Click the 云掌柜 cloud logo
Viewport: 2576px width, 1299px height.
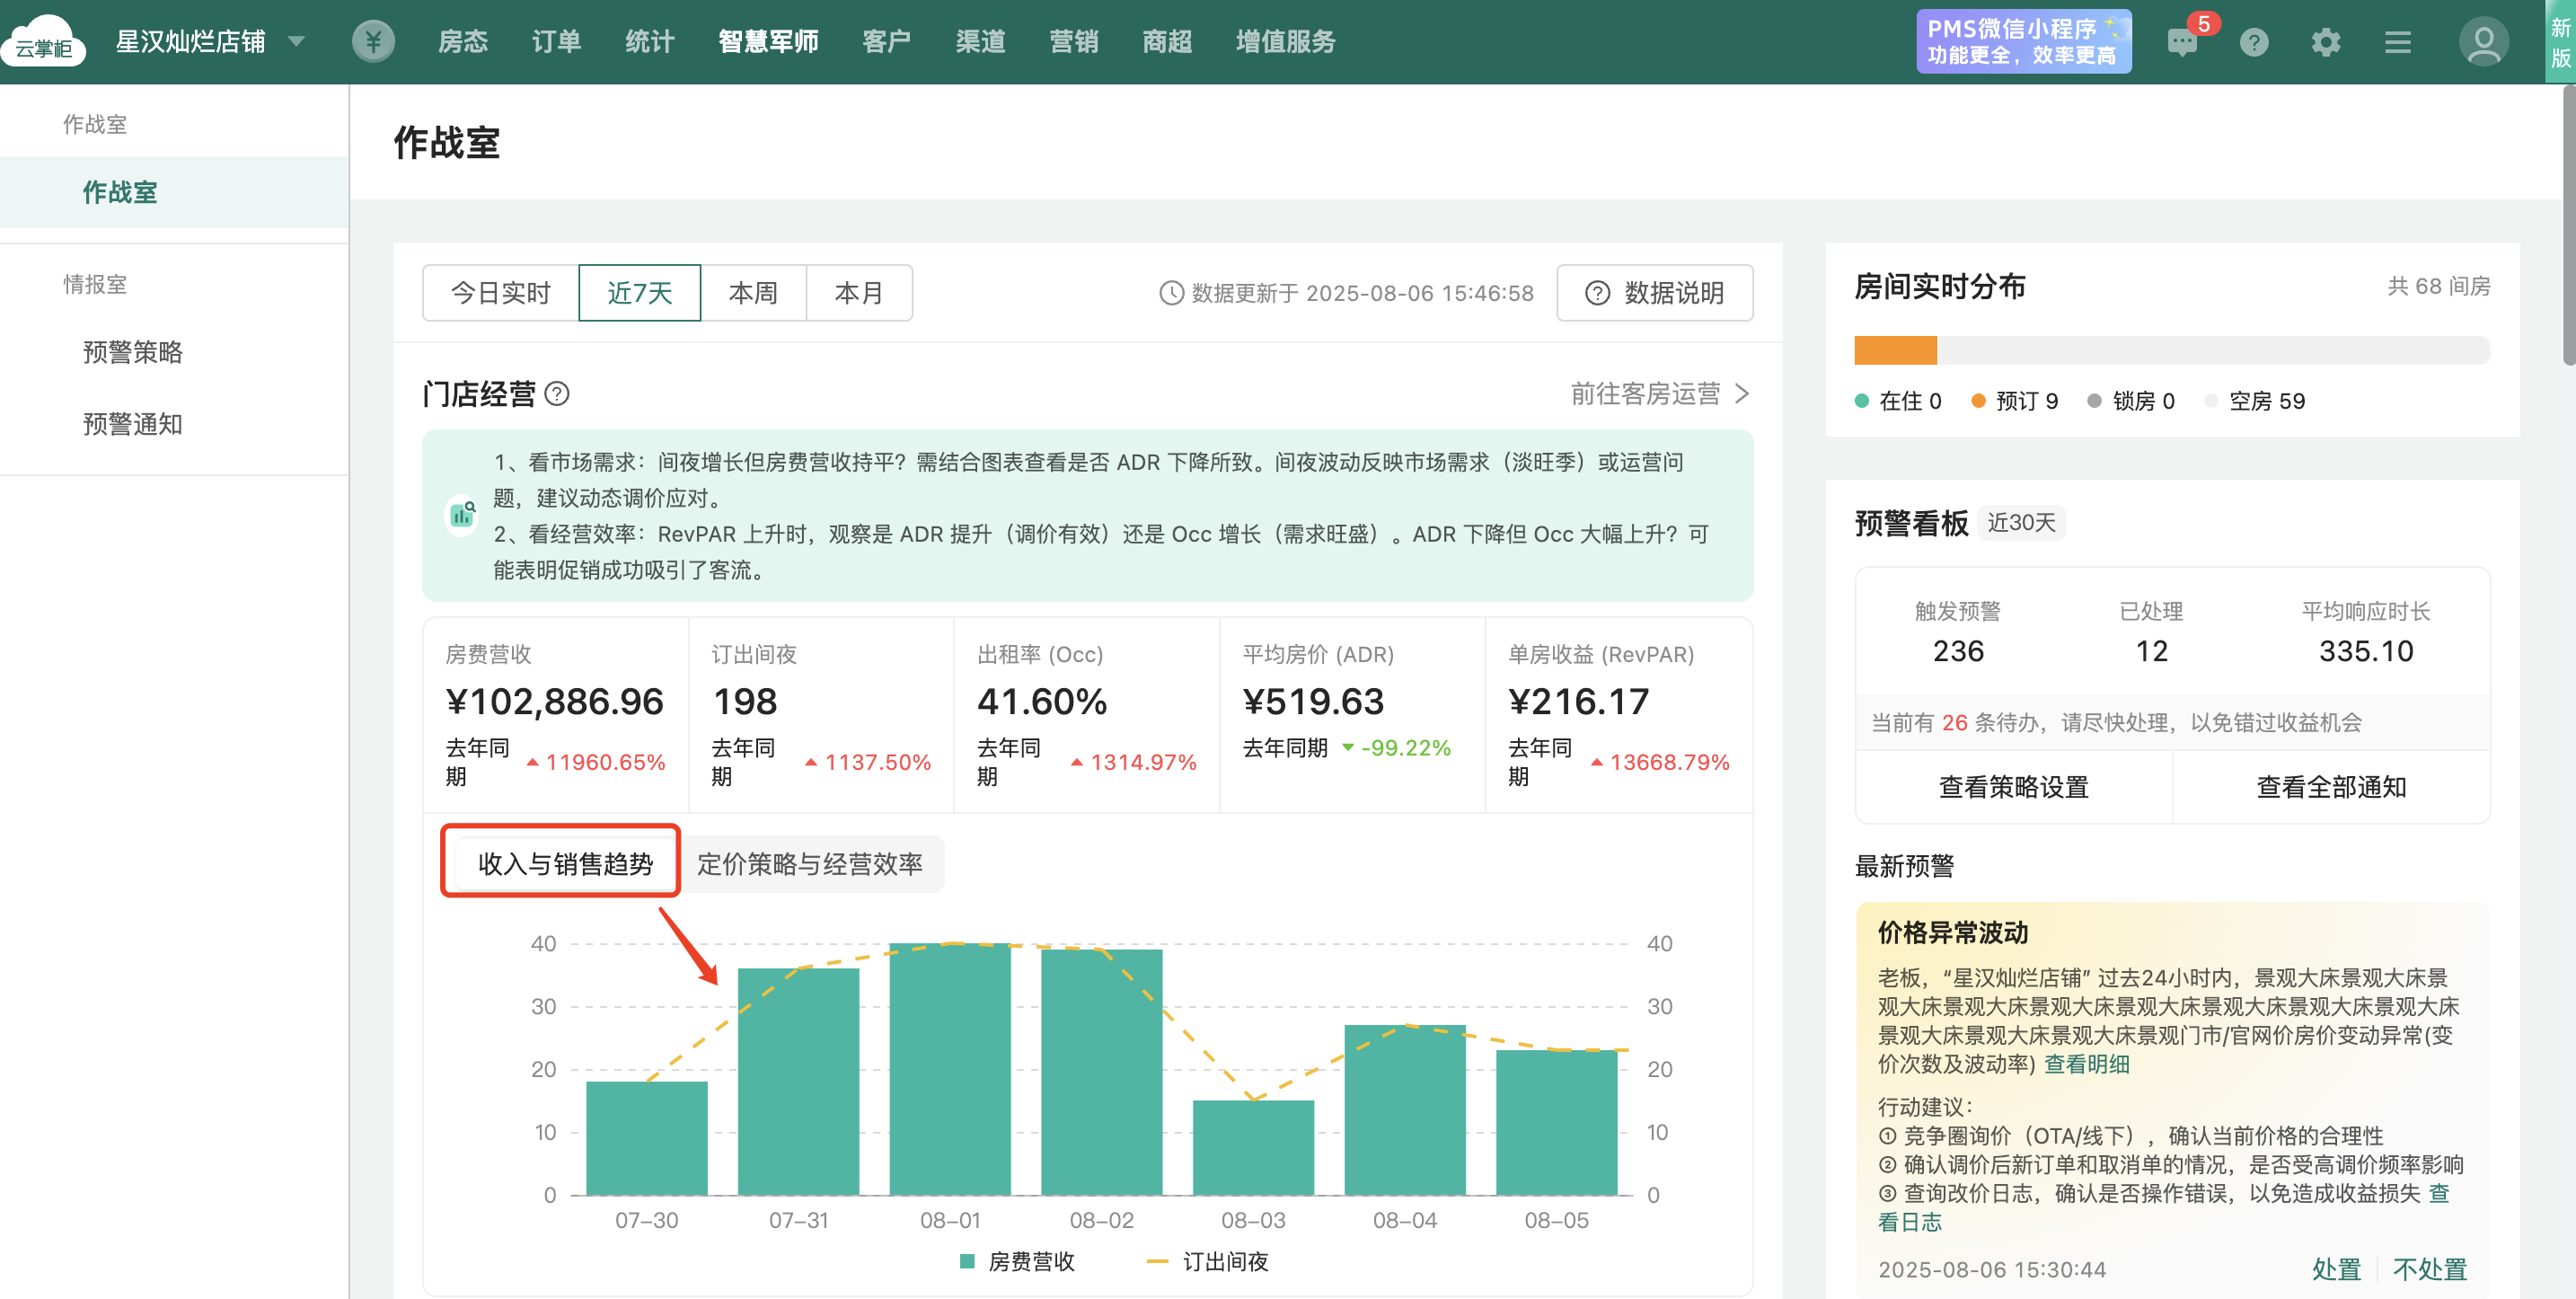pos(44,41)
